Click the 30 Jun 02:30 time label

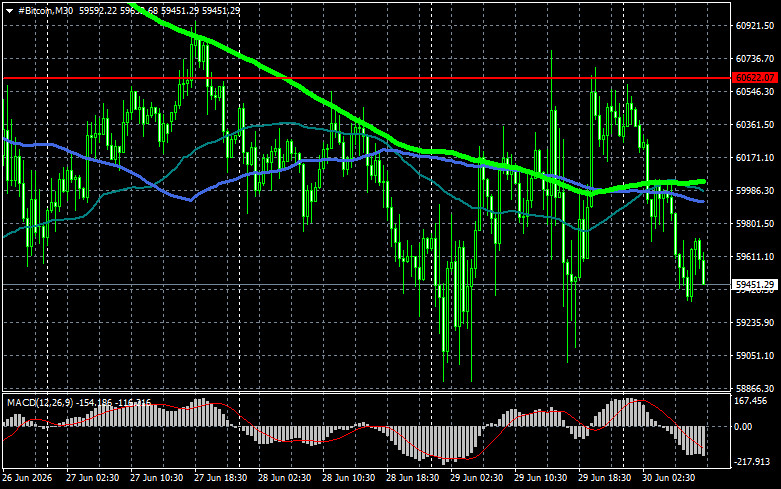click(x=668, y=478)
